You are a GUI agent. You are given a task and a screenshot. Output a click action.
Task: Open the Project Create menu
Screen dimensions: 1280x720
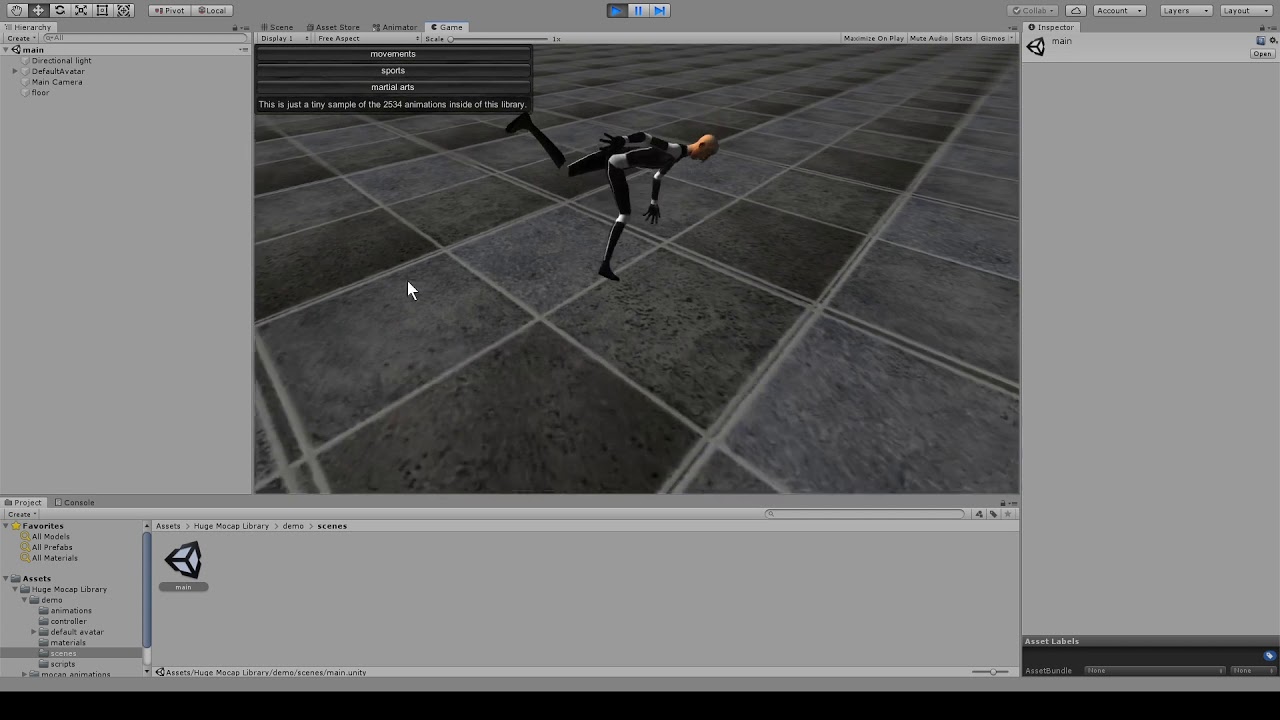[20, 514]
